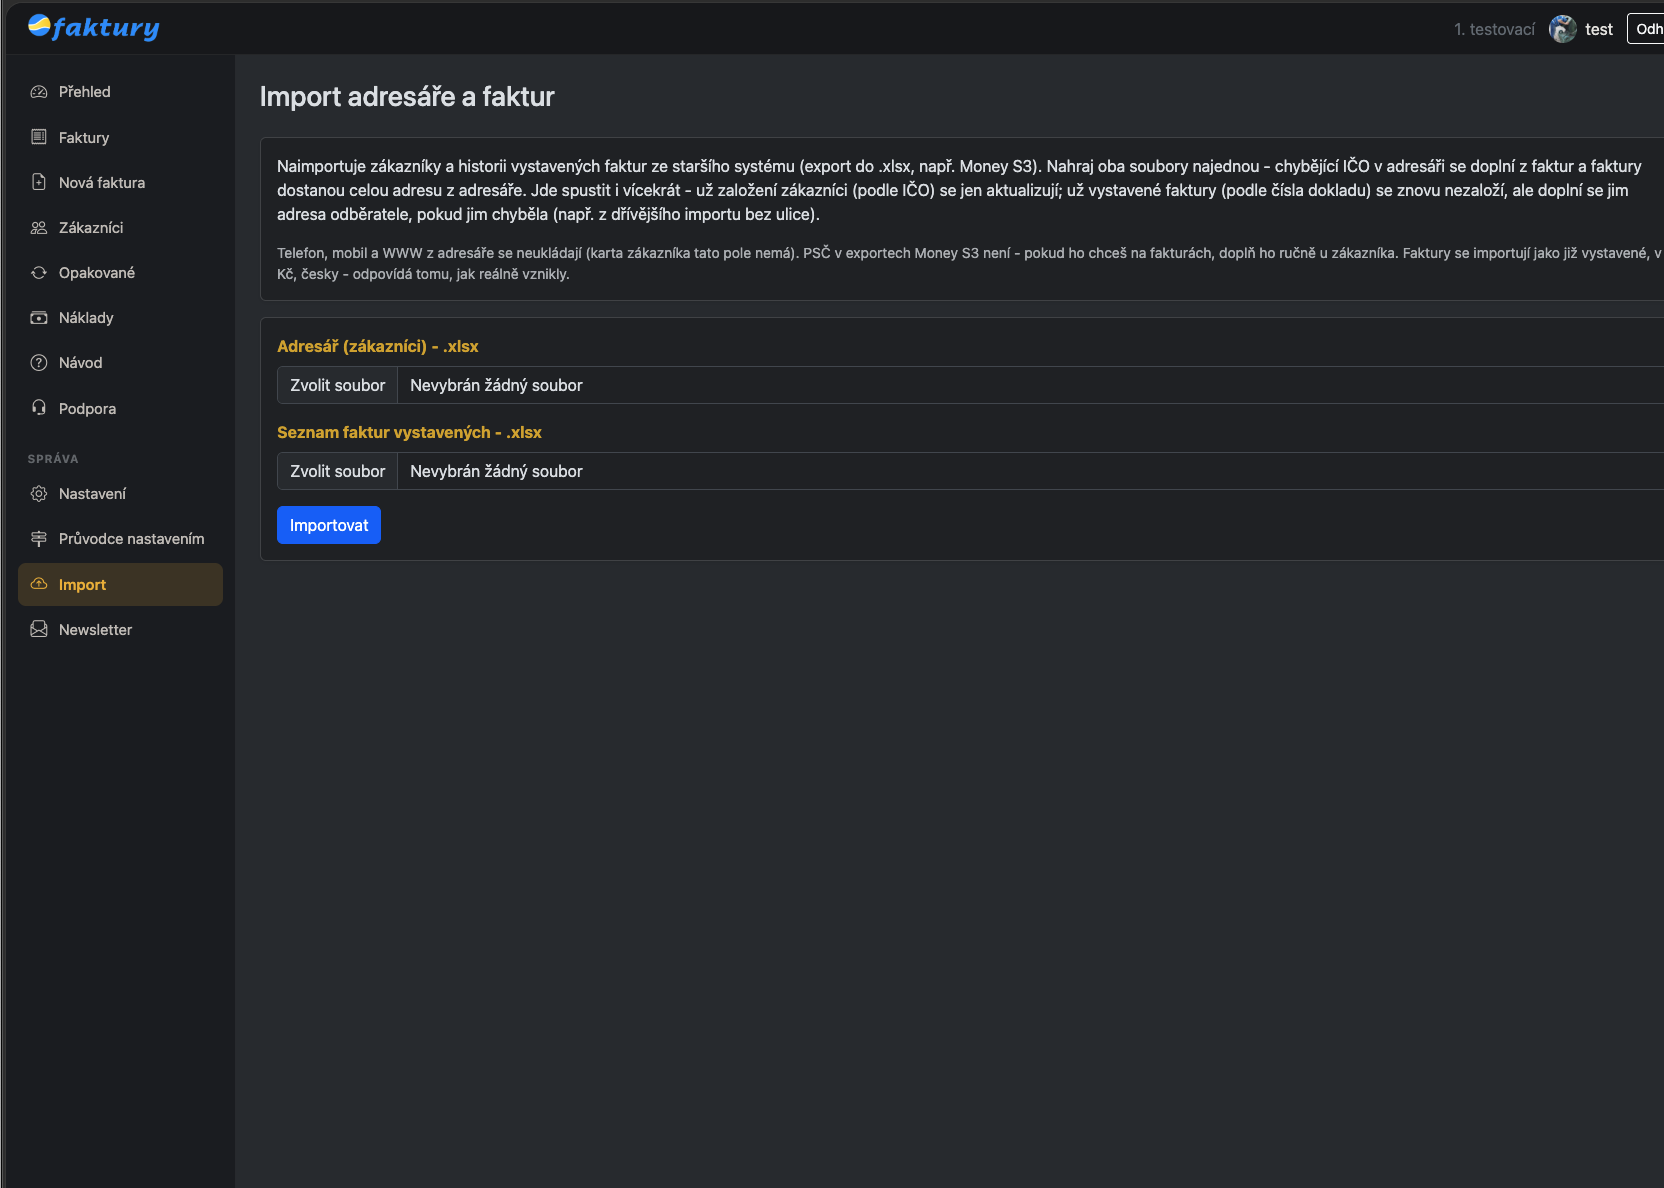The image size is (1664, 1188).
Task: Go to Faktury in the sidebar
Action: tap(120, 137)
